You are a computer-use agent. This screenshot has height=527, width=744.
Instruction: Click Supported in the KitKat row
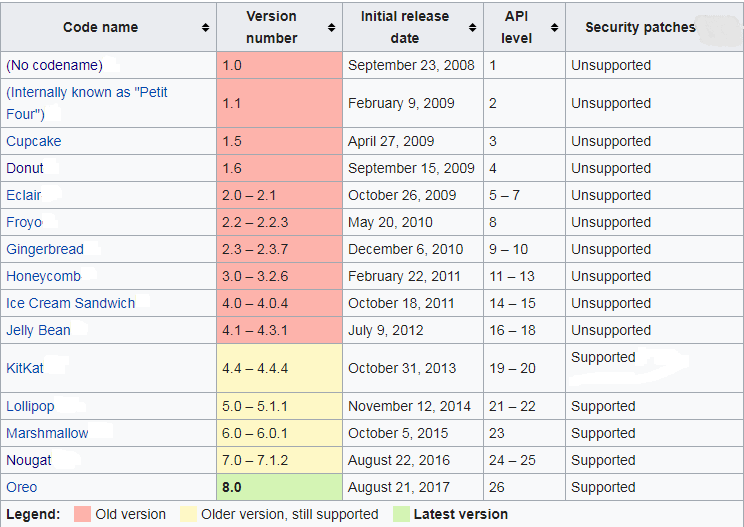[603, 357]
